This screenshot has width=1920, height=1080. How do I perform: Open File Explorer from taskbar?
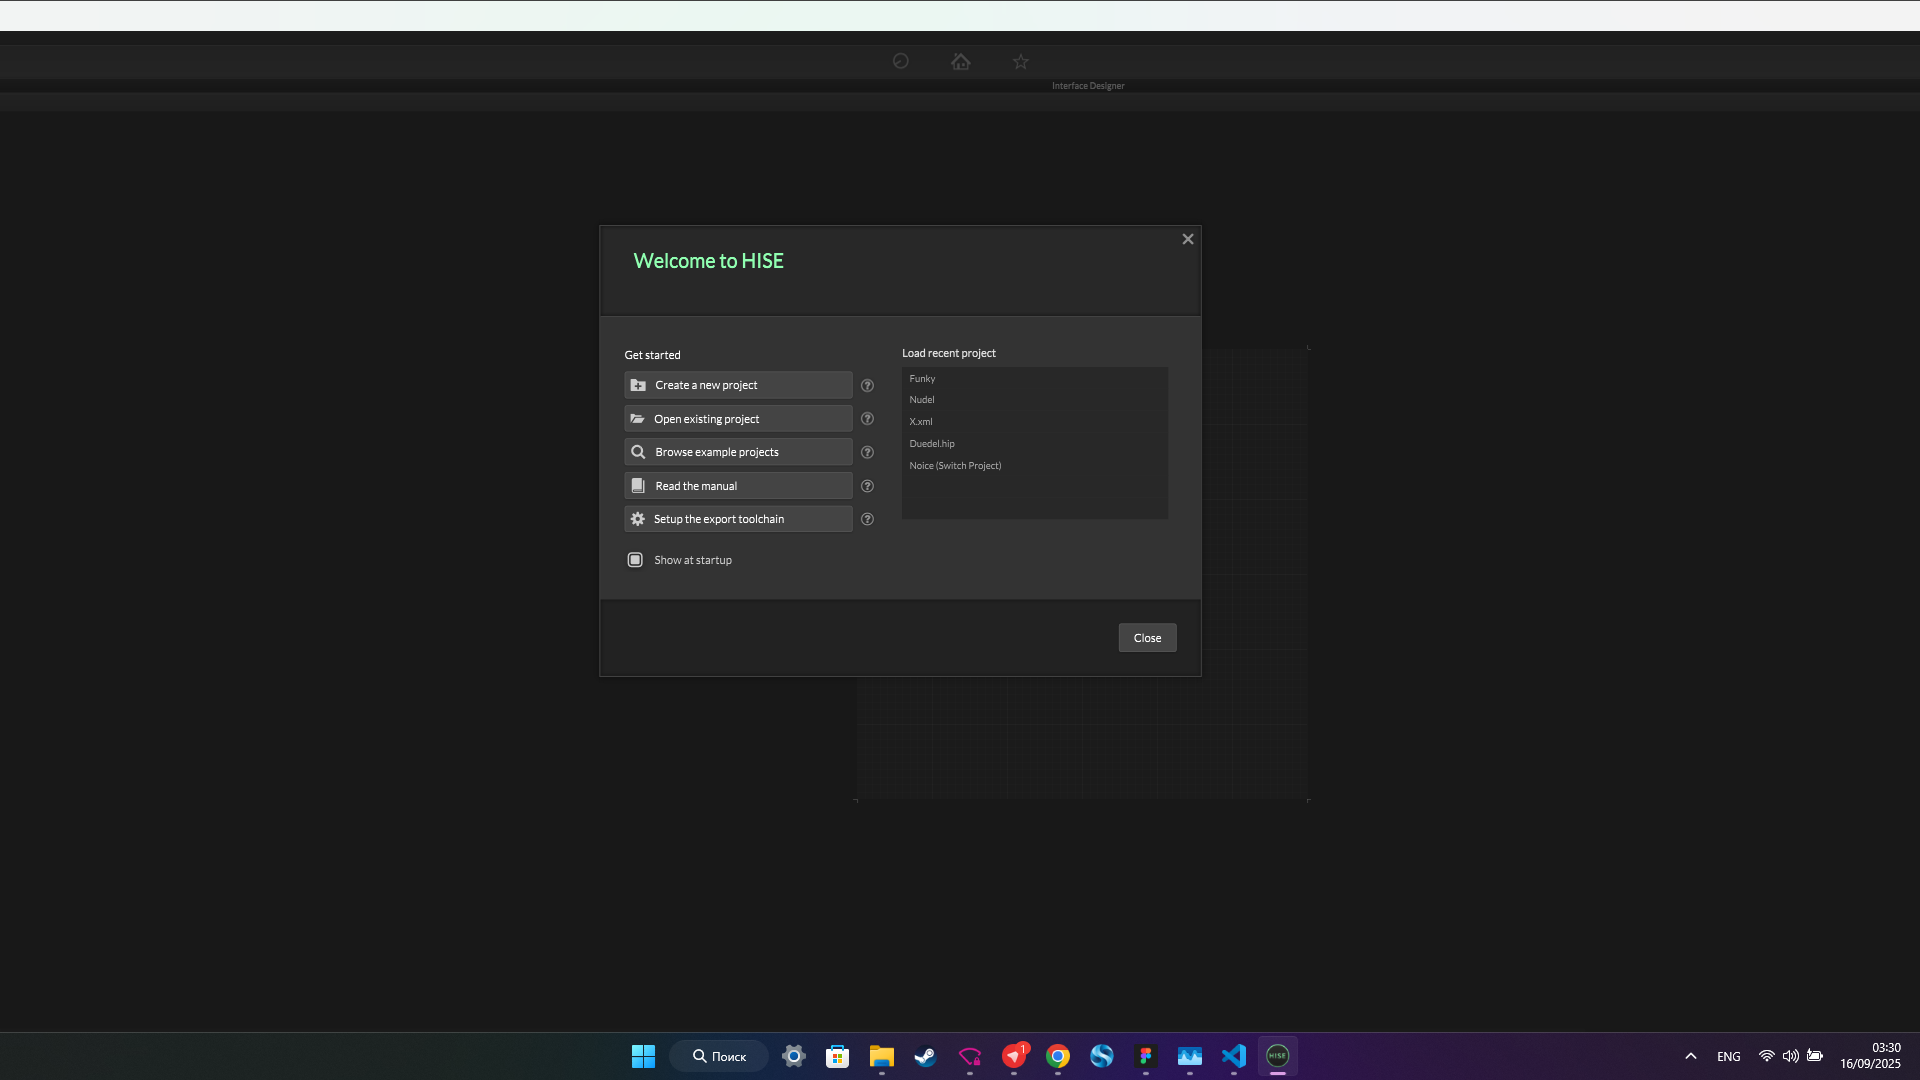pyautogui.click(x=882, y=1056)
